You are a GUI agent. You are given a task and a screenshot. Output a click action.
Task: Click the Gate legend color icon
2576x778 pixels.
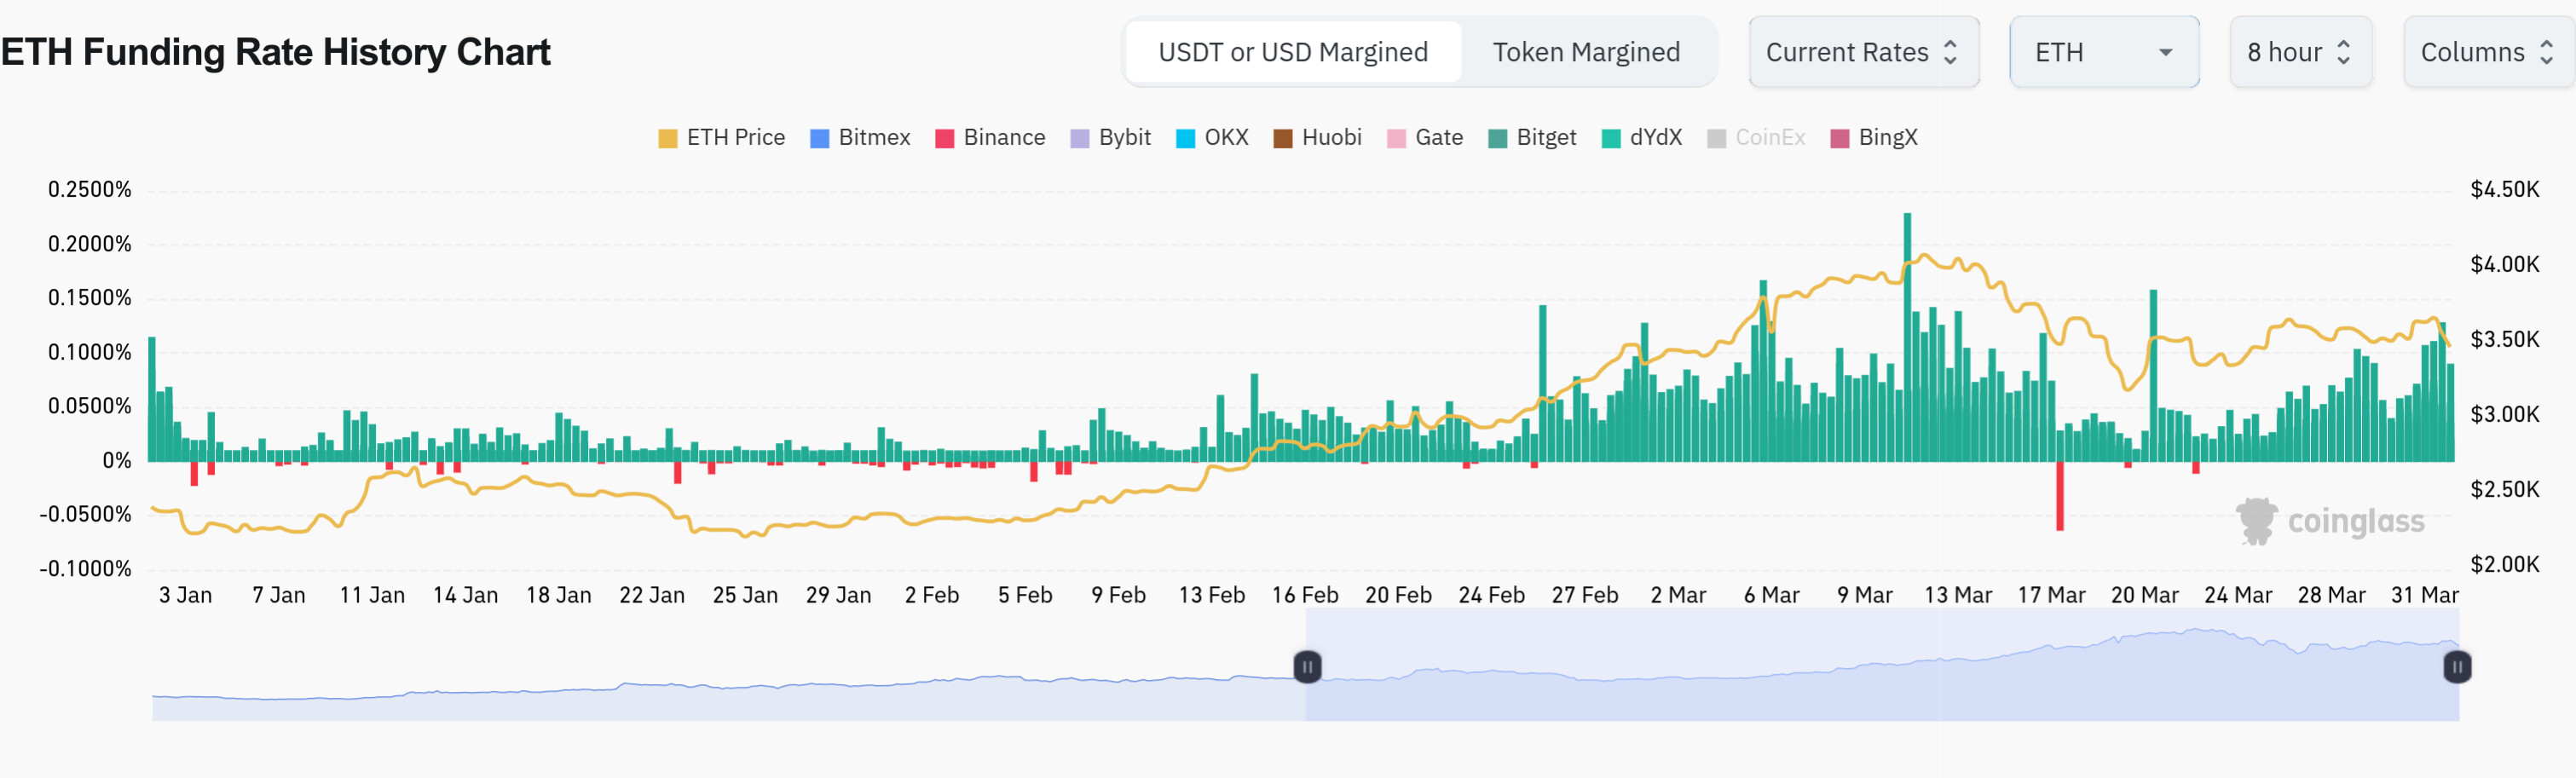(1397, 139)
